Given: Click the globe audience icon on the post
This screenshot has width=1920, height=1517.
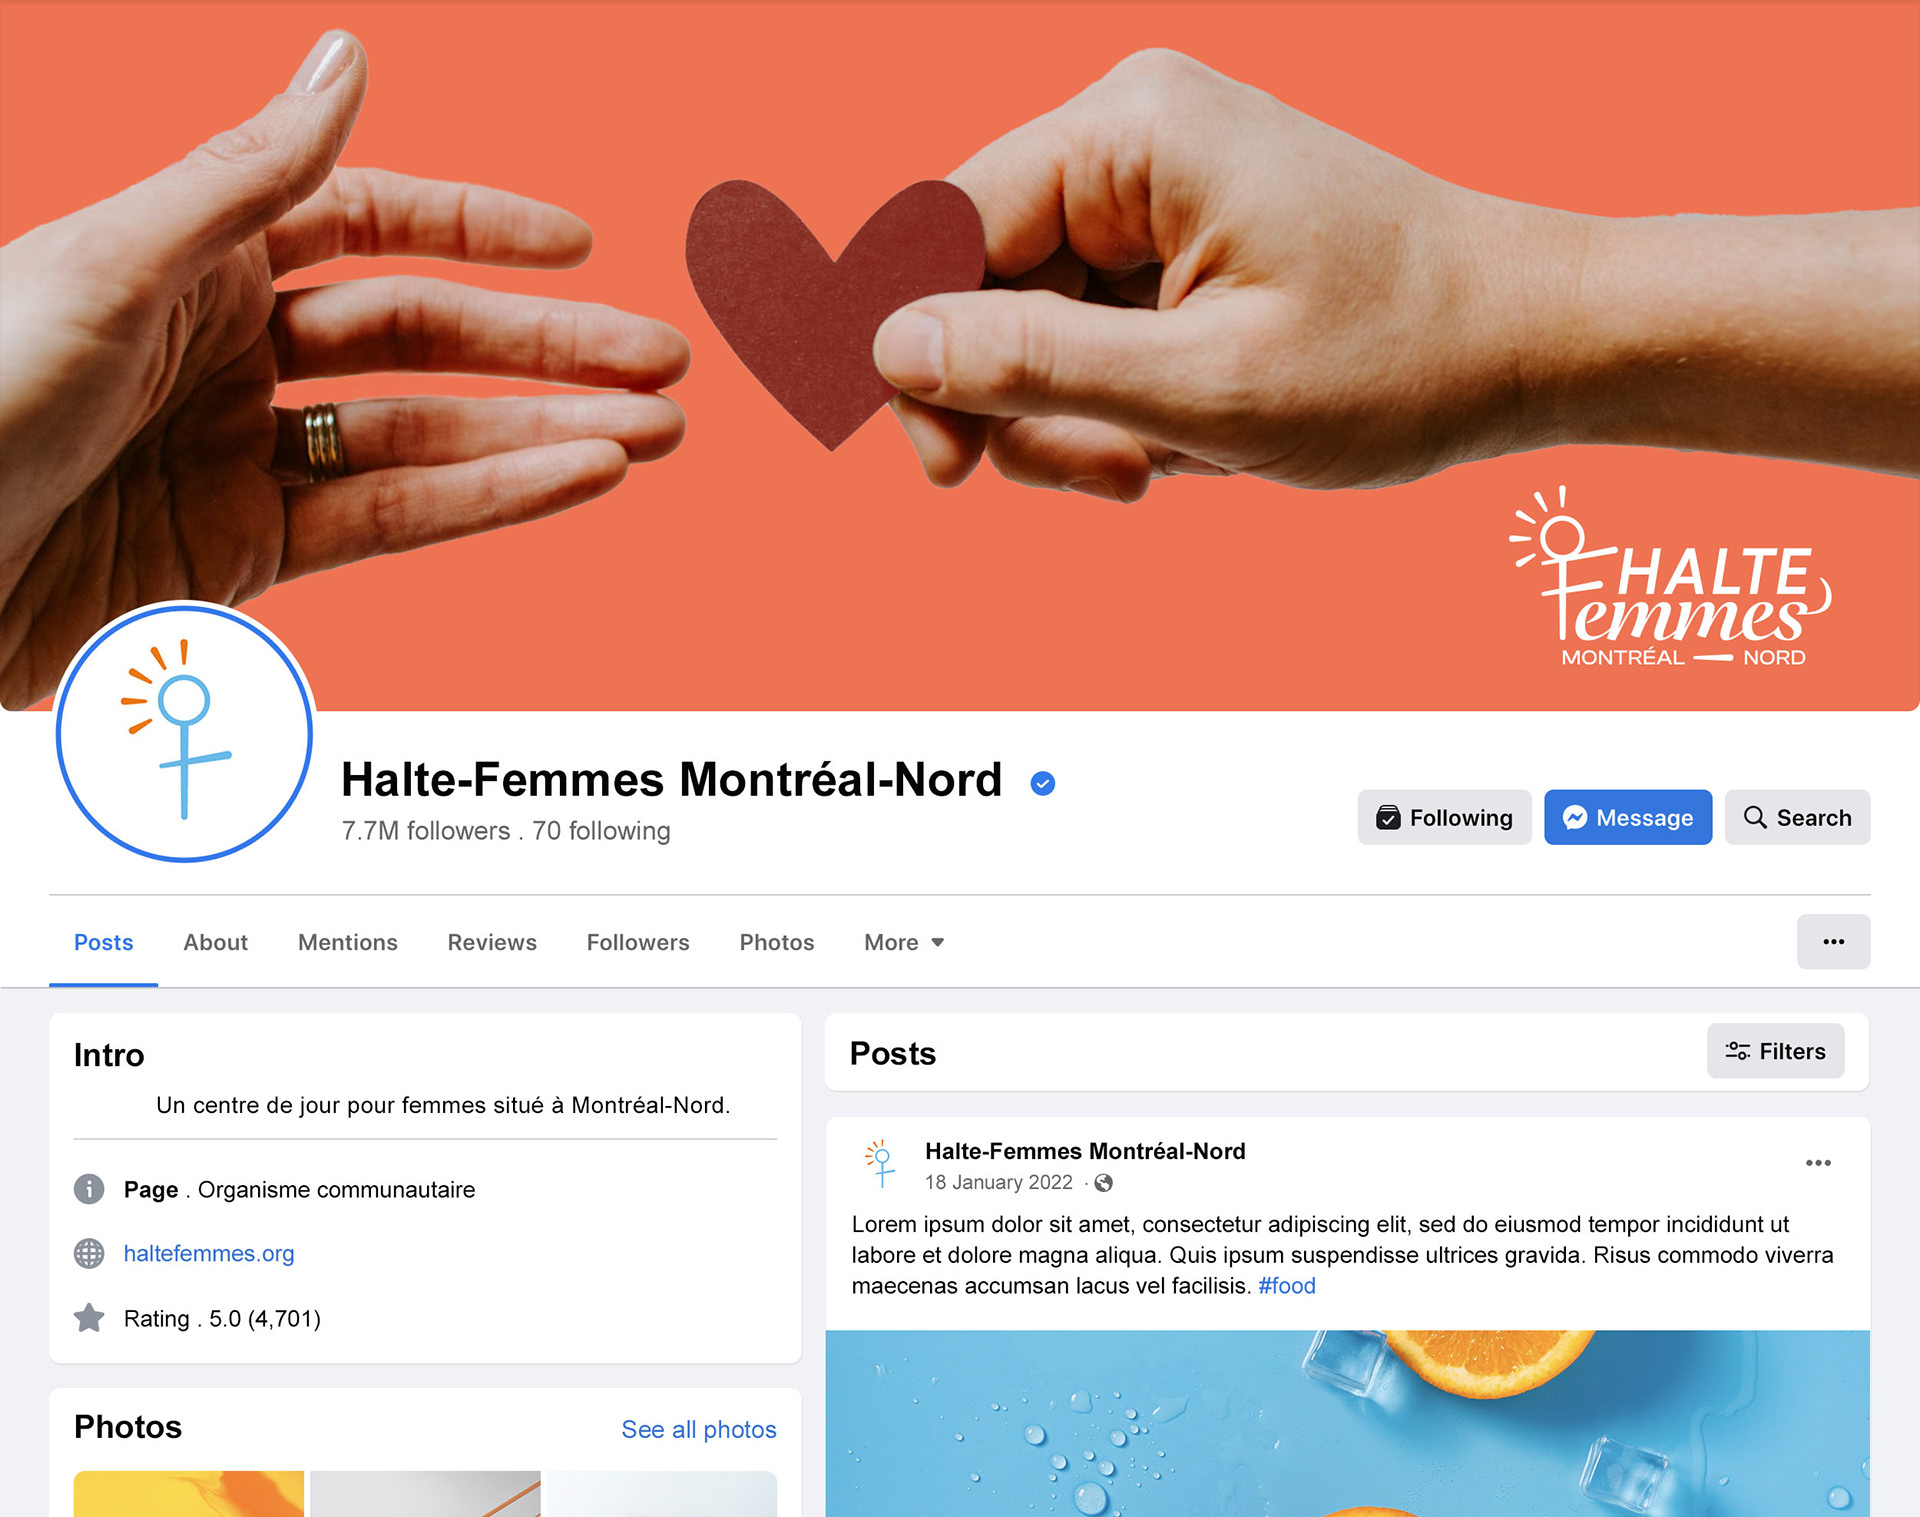Looking at the screenshot, I should tap(1104, 1183).
